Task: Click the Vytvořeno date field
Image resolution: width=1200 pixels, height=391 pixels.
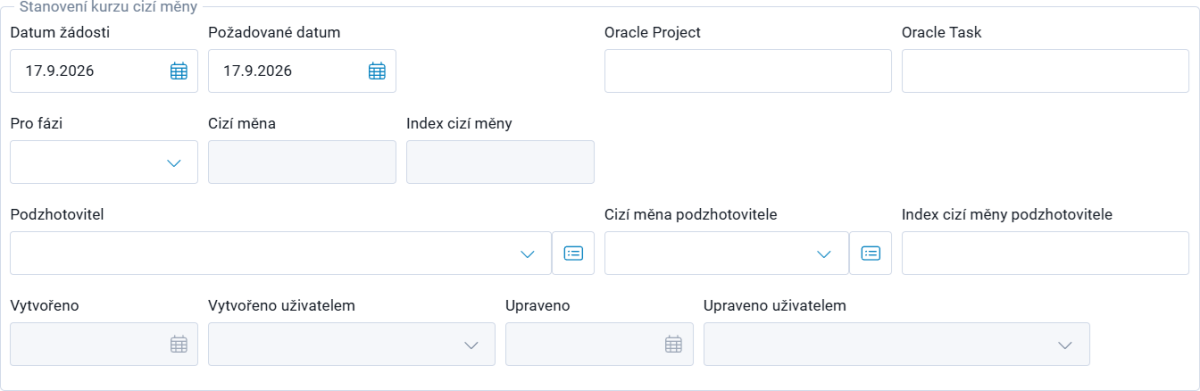Action: [x=104, y=344]
